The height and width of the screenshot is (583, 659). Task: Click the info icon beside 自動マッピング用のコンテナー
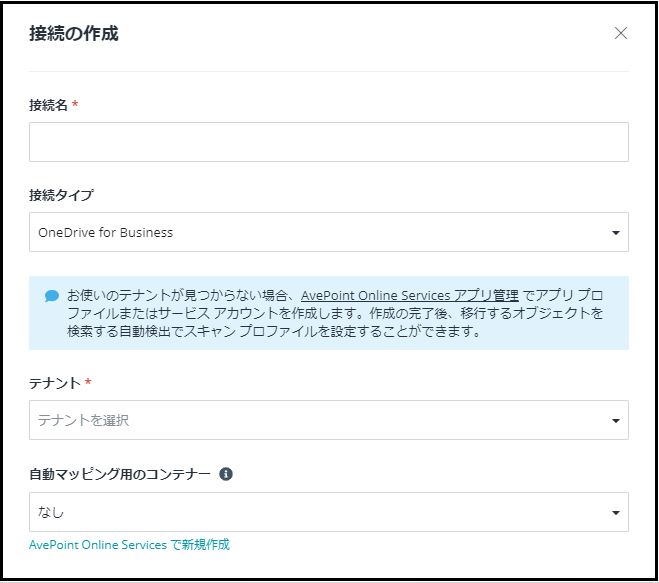pos(226,474)
